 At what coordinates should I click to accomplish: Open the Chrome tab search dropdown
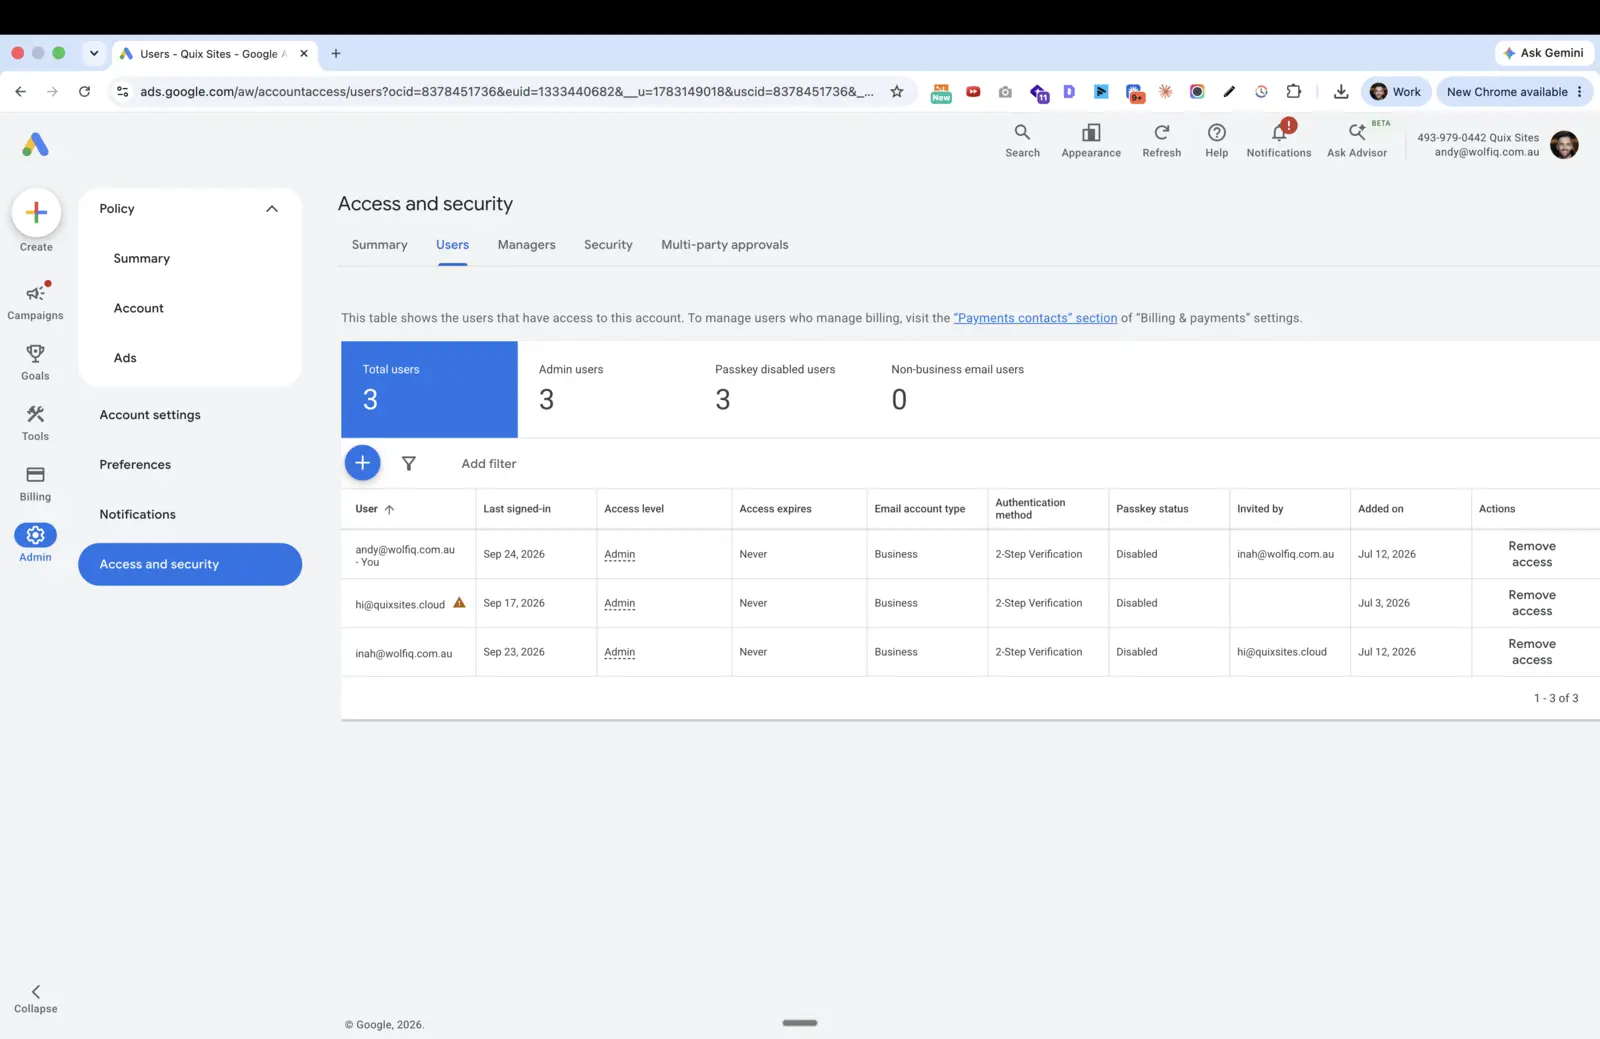94,54
